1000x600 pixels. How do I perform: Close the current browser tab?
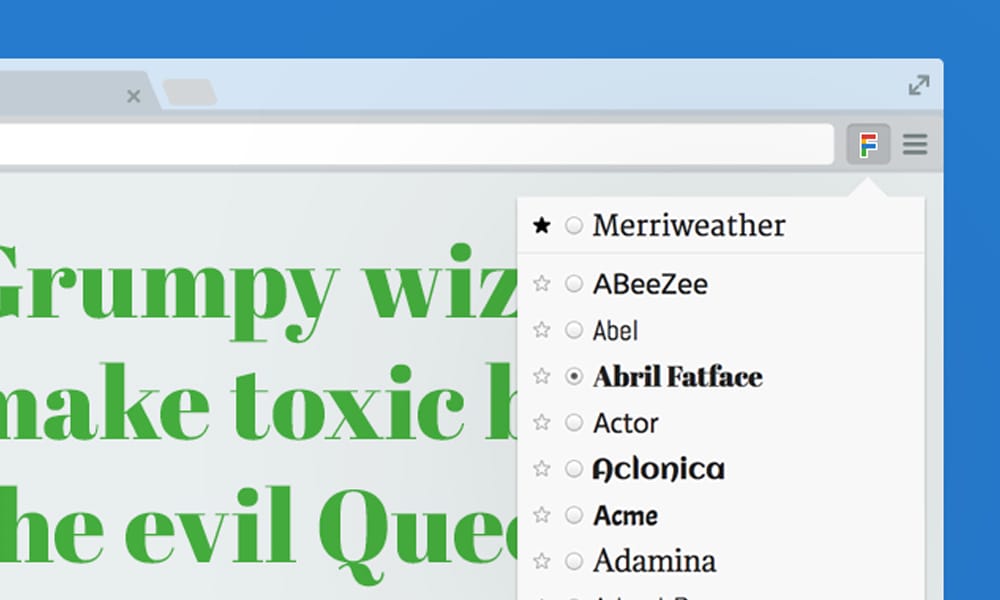pyautogui.click(x=133, y=97)
